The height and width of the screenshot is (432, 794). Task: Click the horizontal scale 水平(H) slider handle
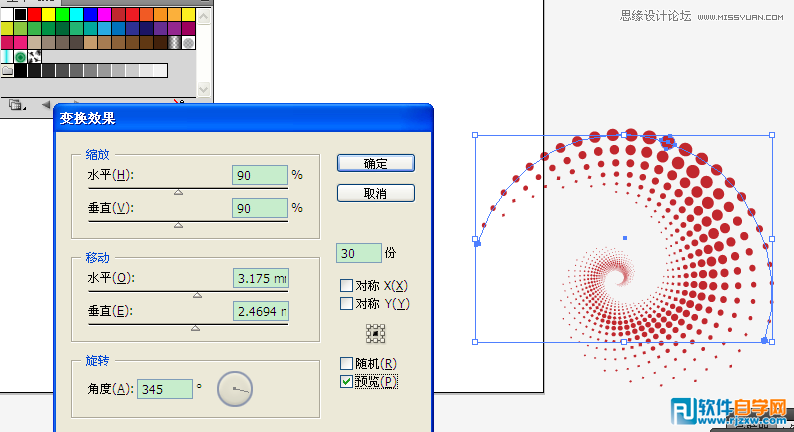point(178,192)
